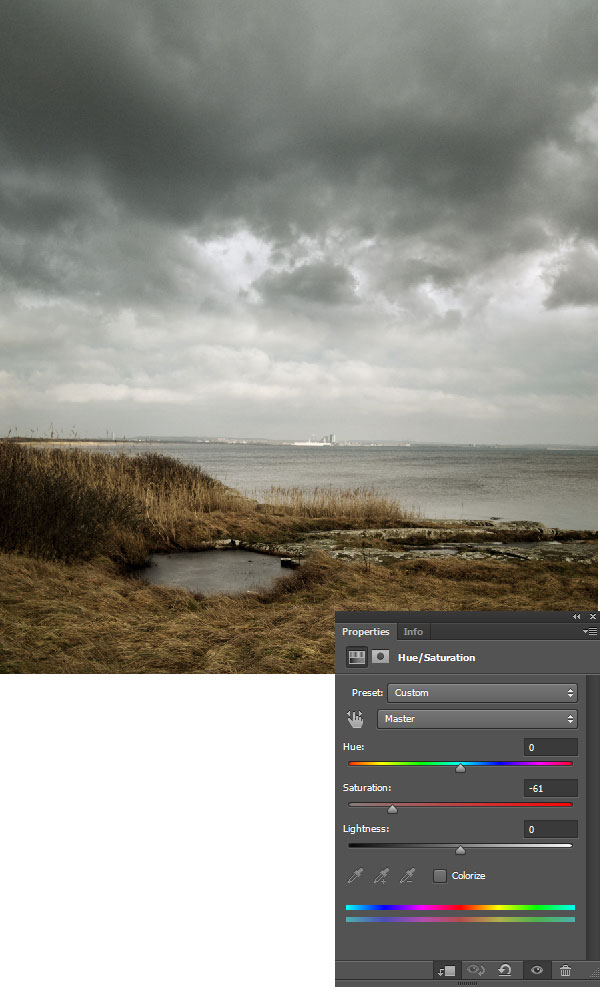Activate the on-image targeted adjustment hand tool
600x988 pixels.
point(356,719)
